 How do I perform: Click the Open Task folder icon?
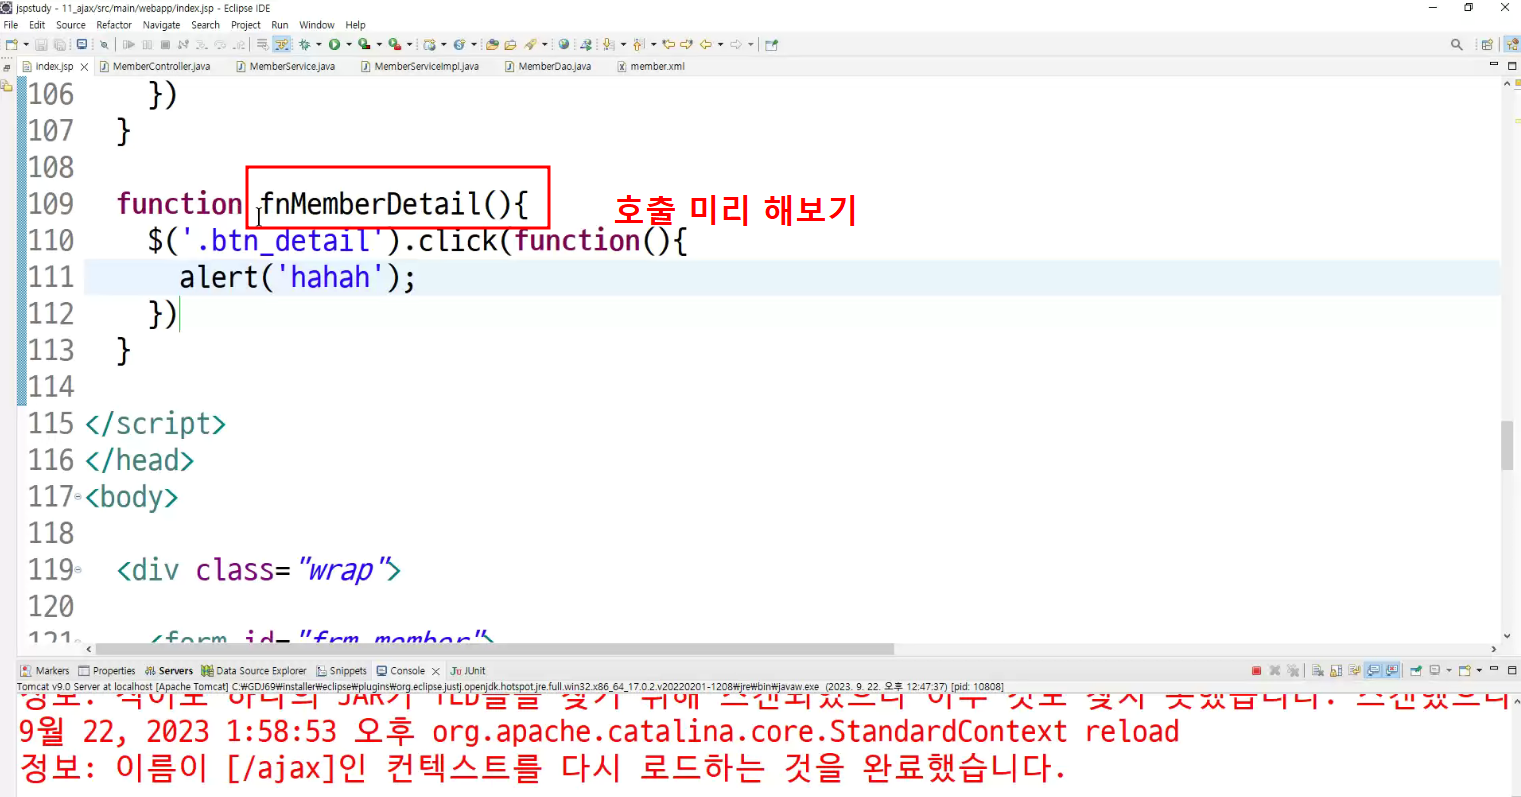click(x=510, y=44)
